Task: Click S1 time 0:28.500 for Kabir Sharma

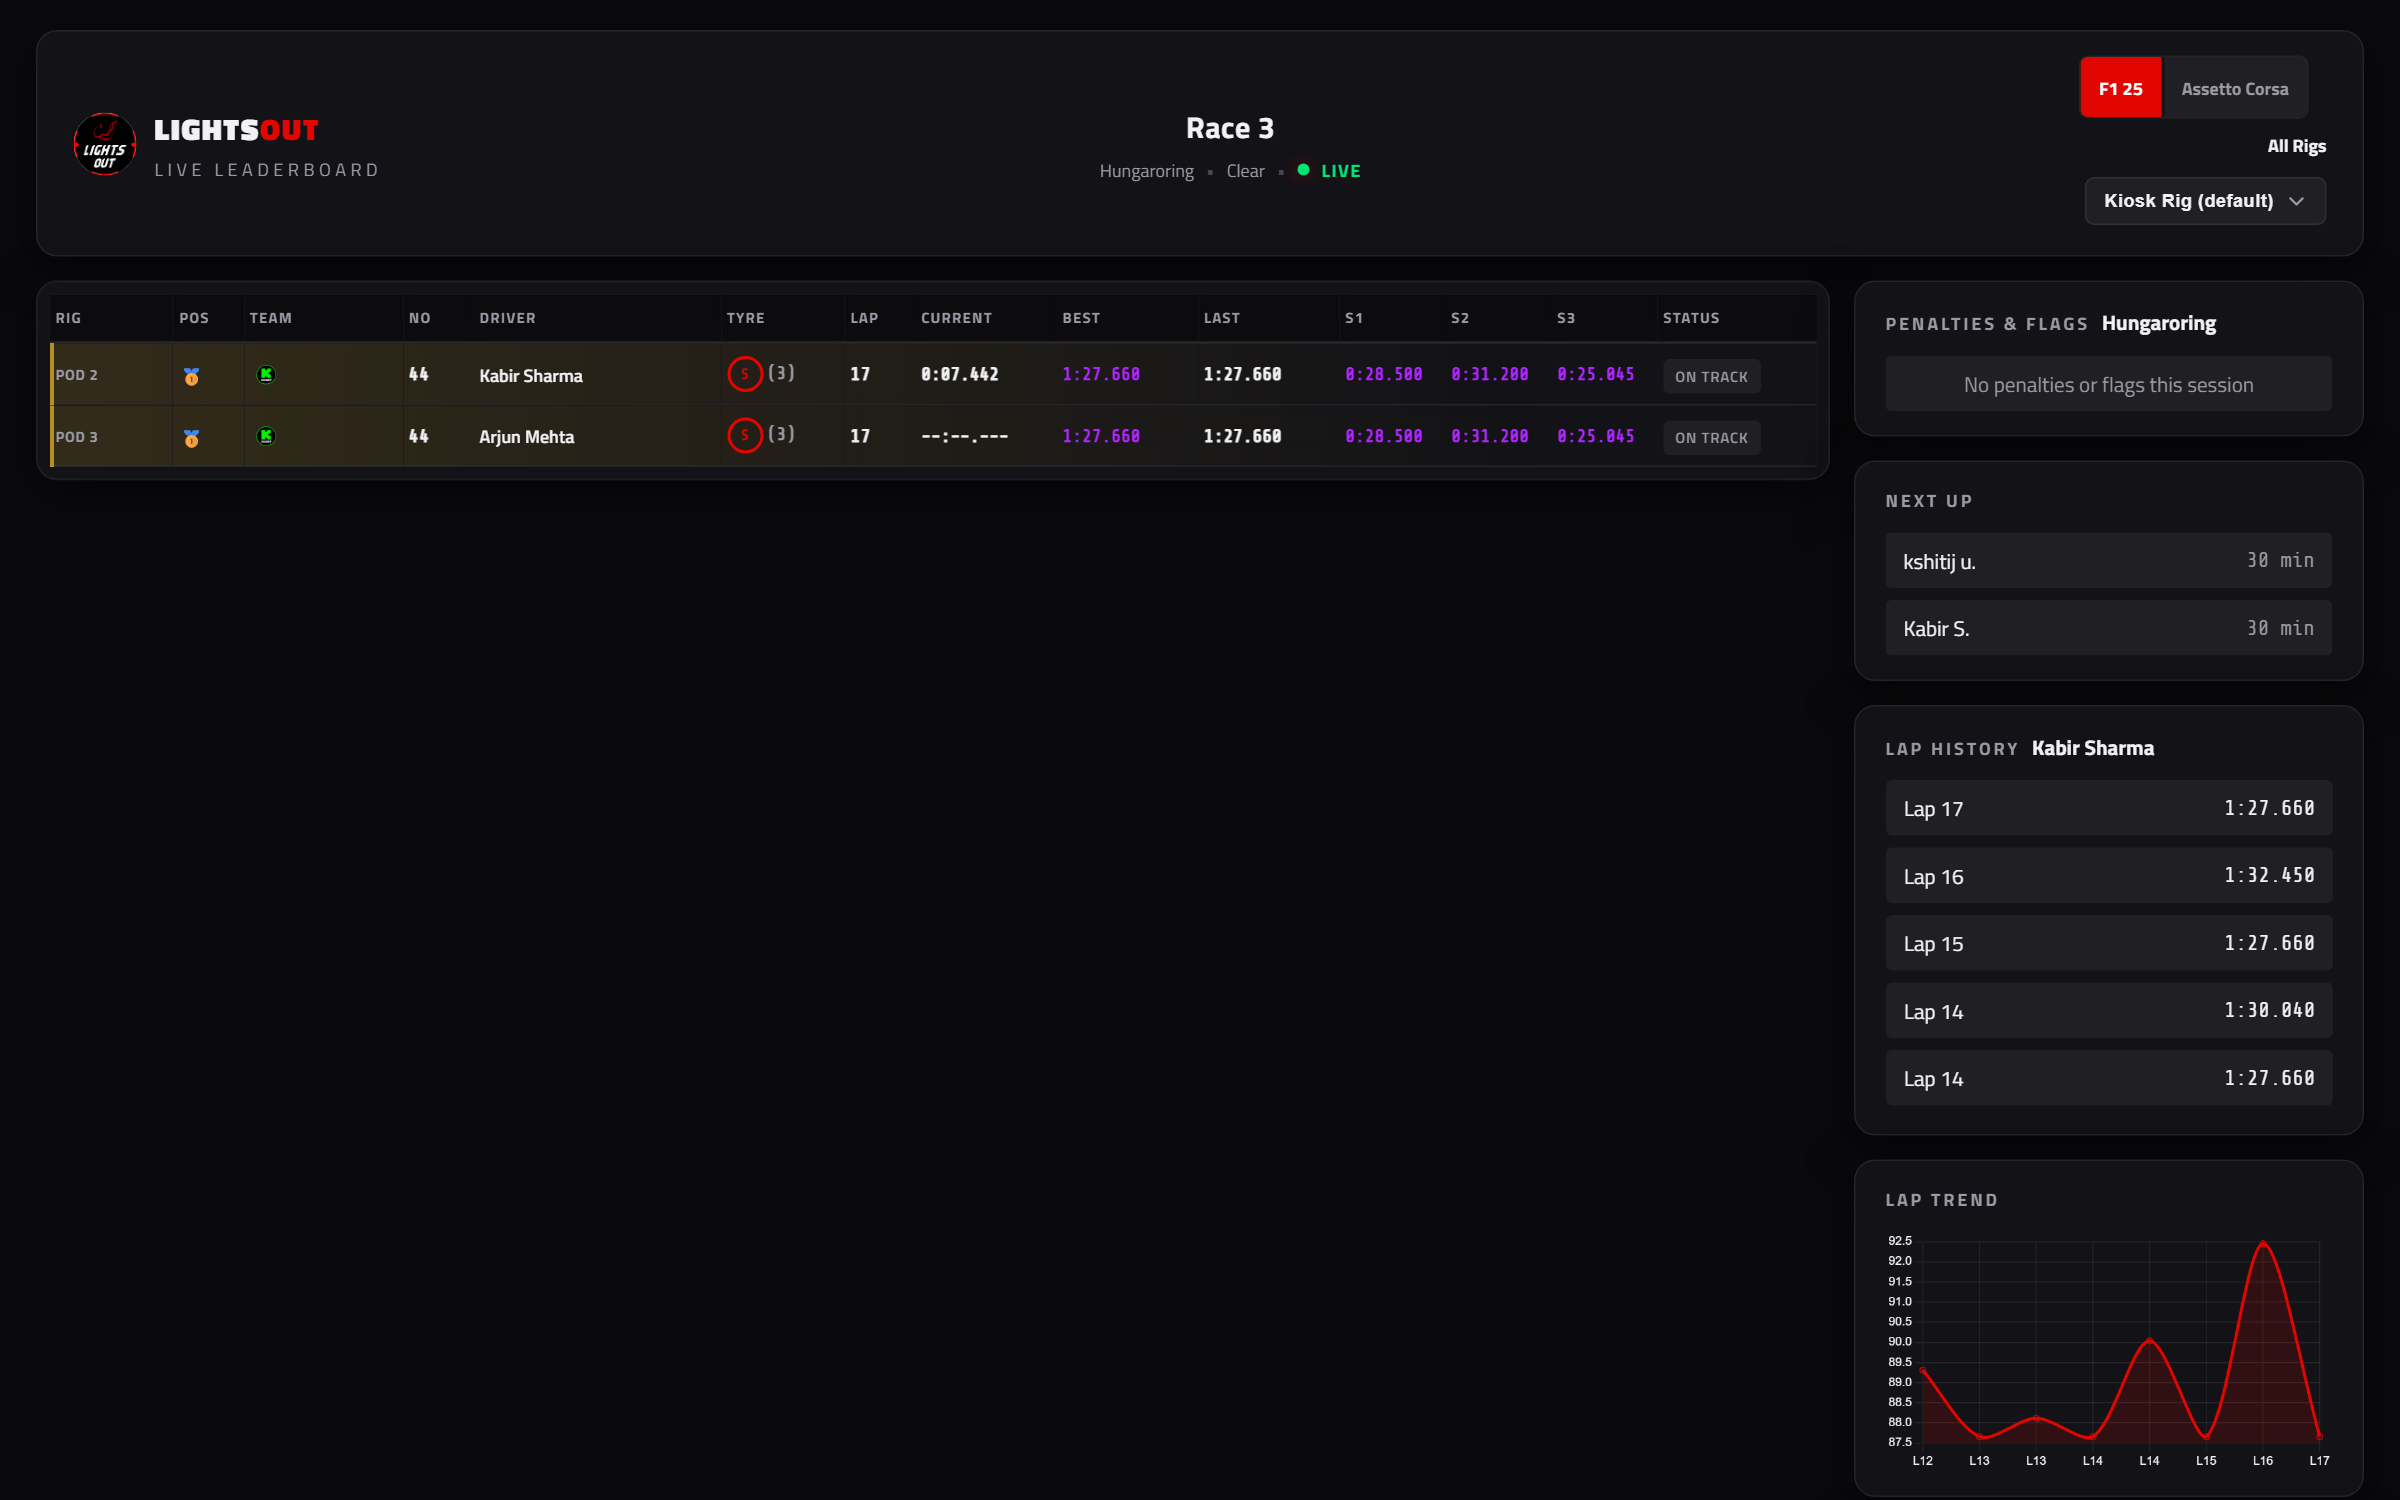Action: (1384, 374)
